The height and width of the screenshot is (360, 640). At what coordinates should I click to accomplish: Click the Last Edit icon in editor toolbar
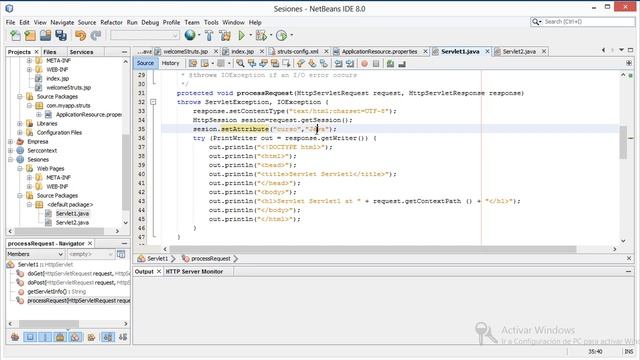[193, 63]
